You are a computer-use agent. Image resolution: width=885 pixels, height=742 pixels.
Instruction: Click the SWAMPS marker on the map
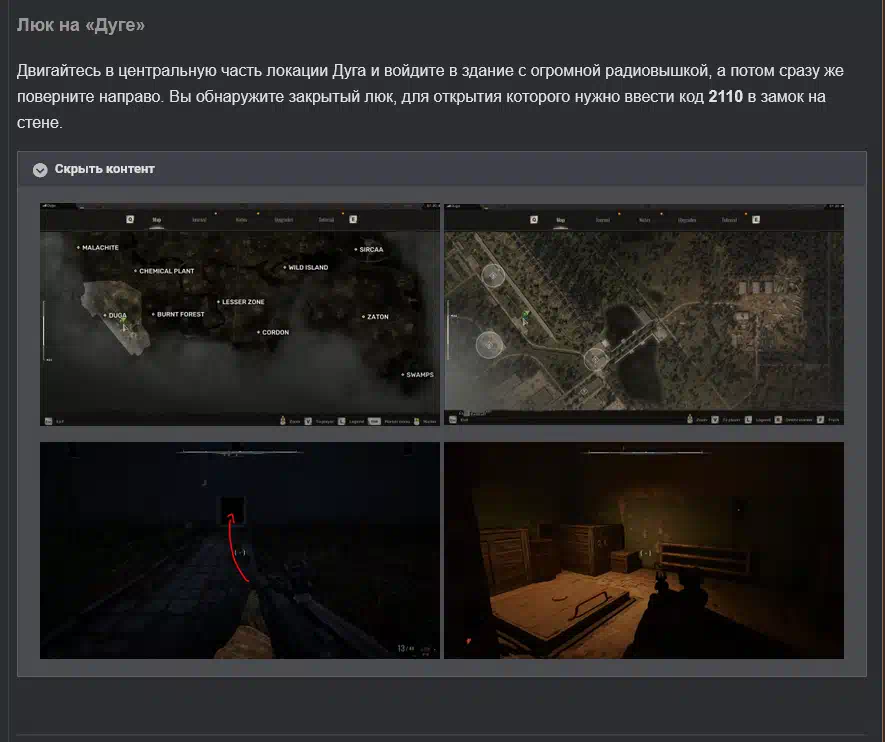pyautogui.click(x=417, y=374)
